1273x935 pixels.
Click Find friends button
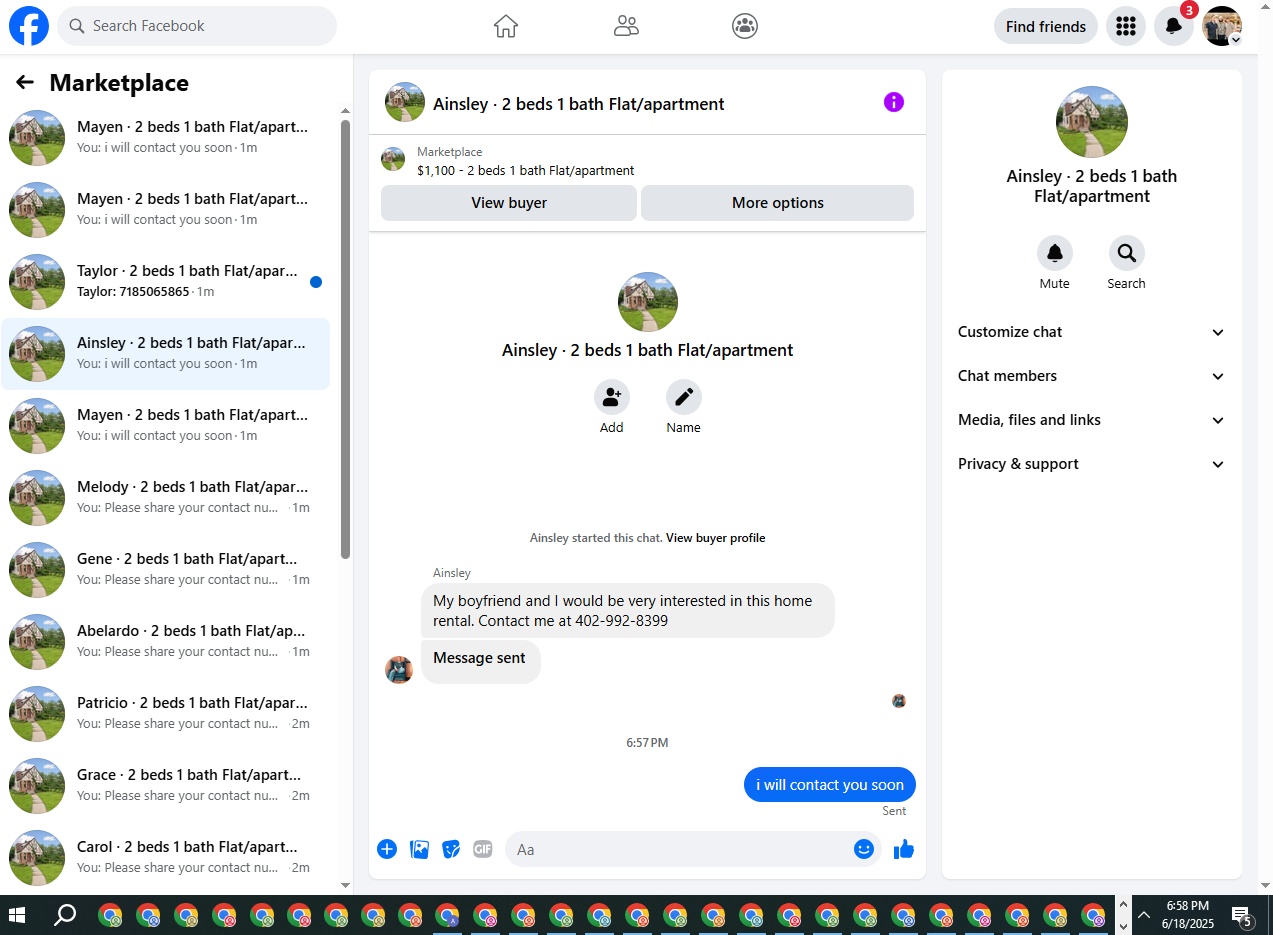(1046, 26)
